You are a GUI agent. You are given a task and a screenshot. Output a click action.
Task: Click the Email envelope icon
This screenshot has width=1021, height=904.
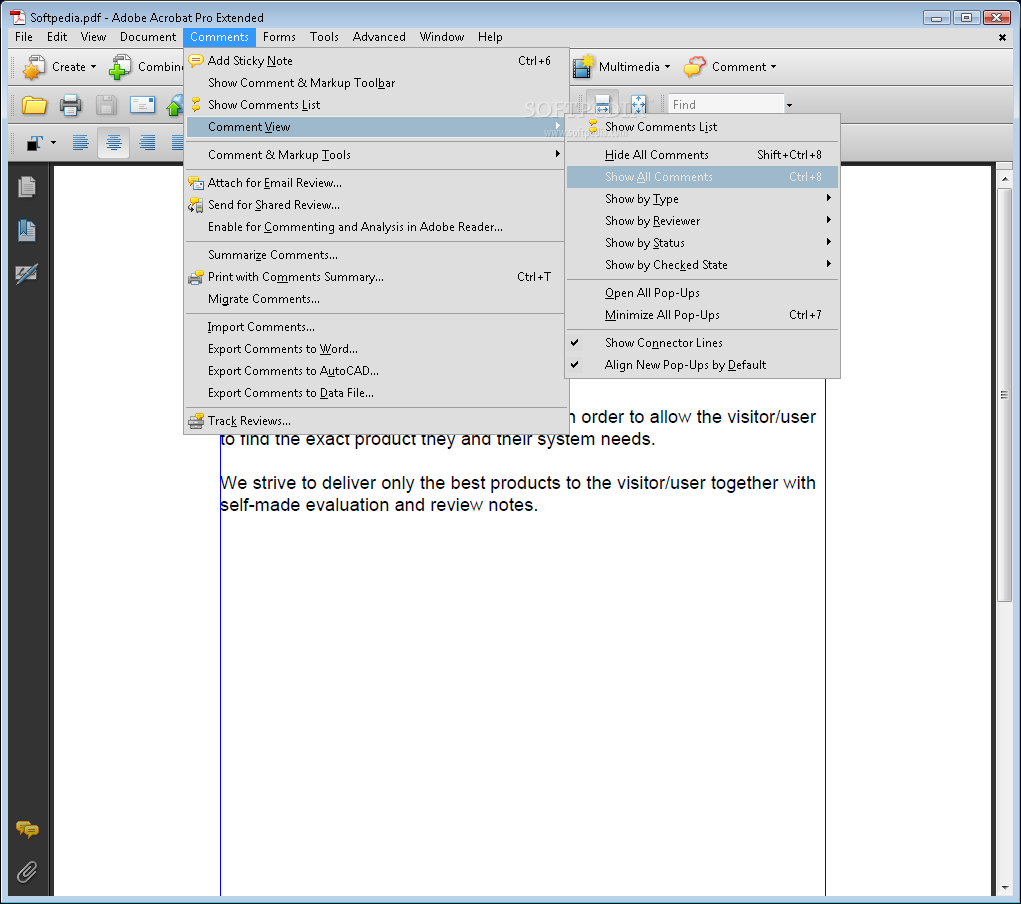(142, 105)
